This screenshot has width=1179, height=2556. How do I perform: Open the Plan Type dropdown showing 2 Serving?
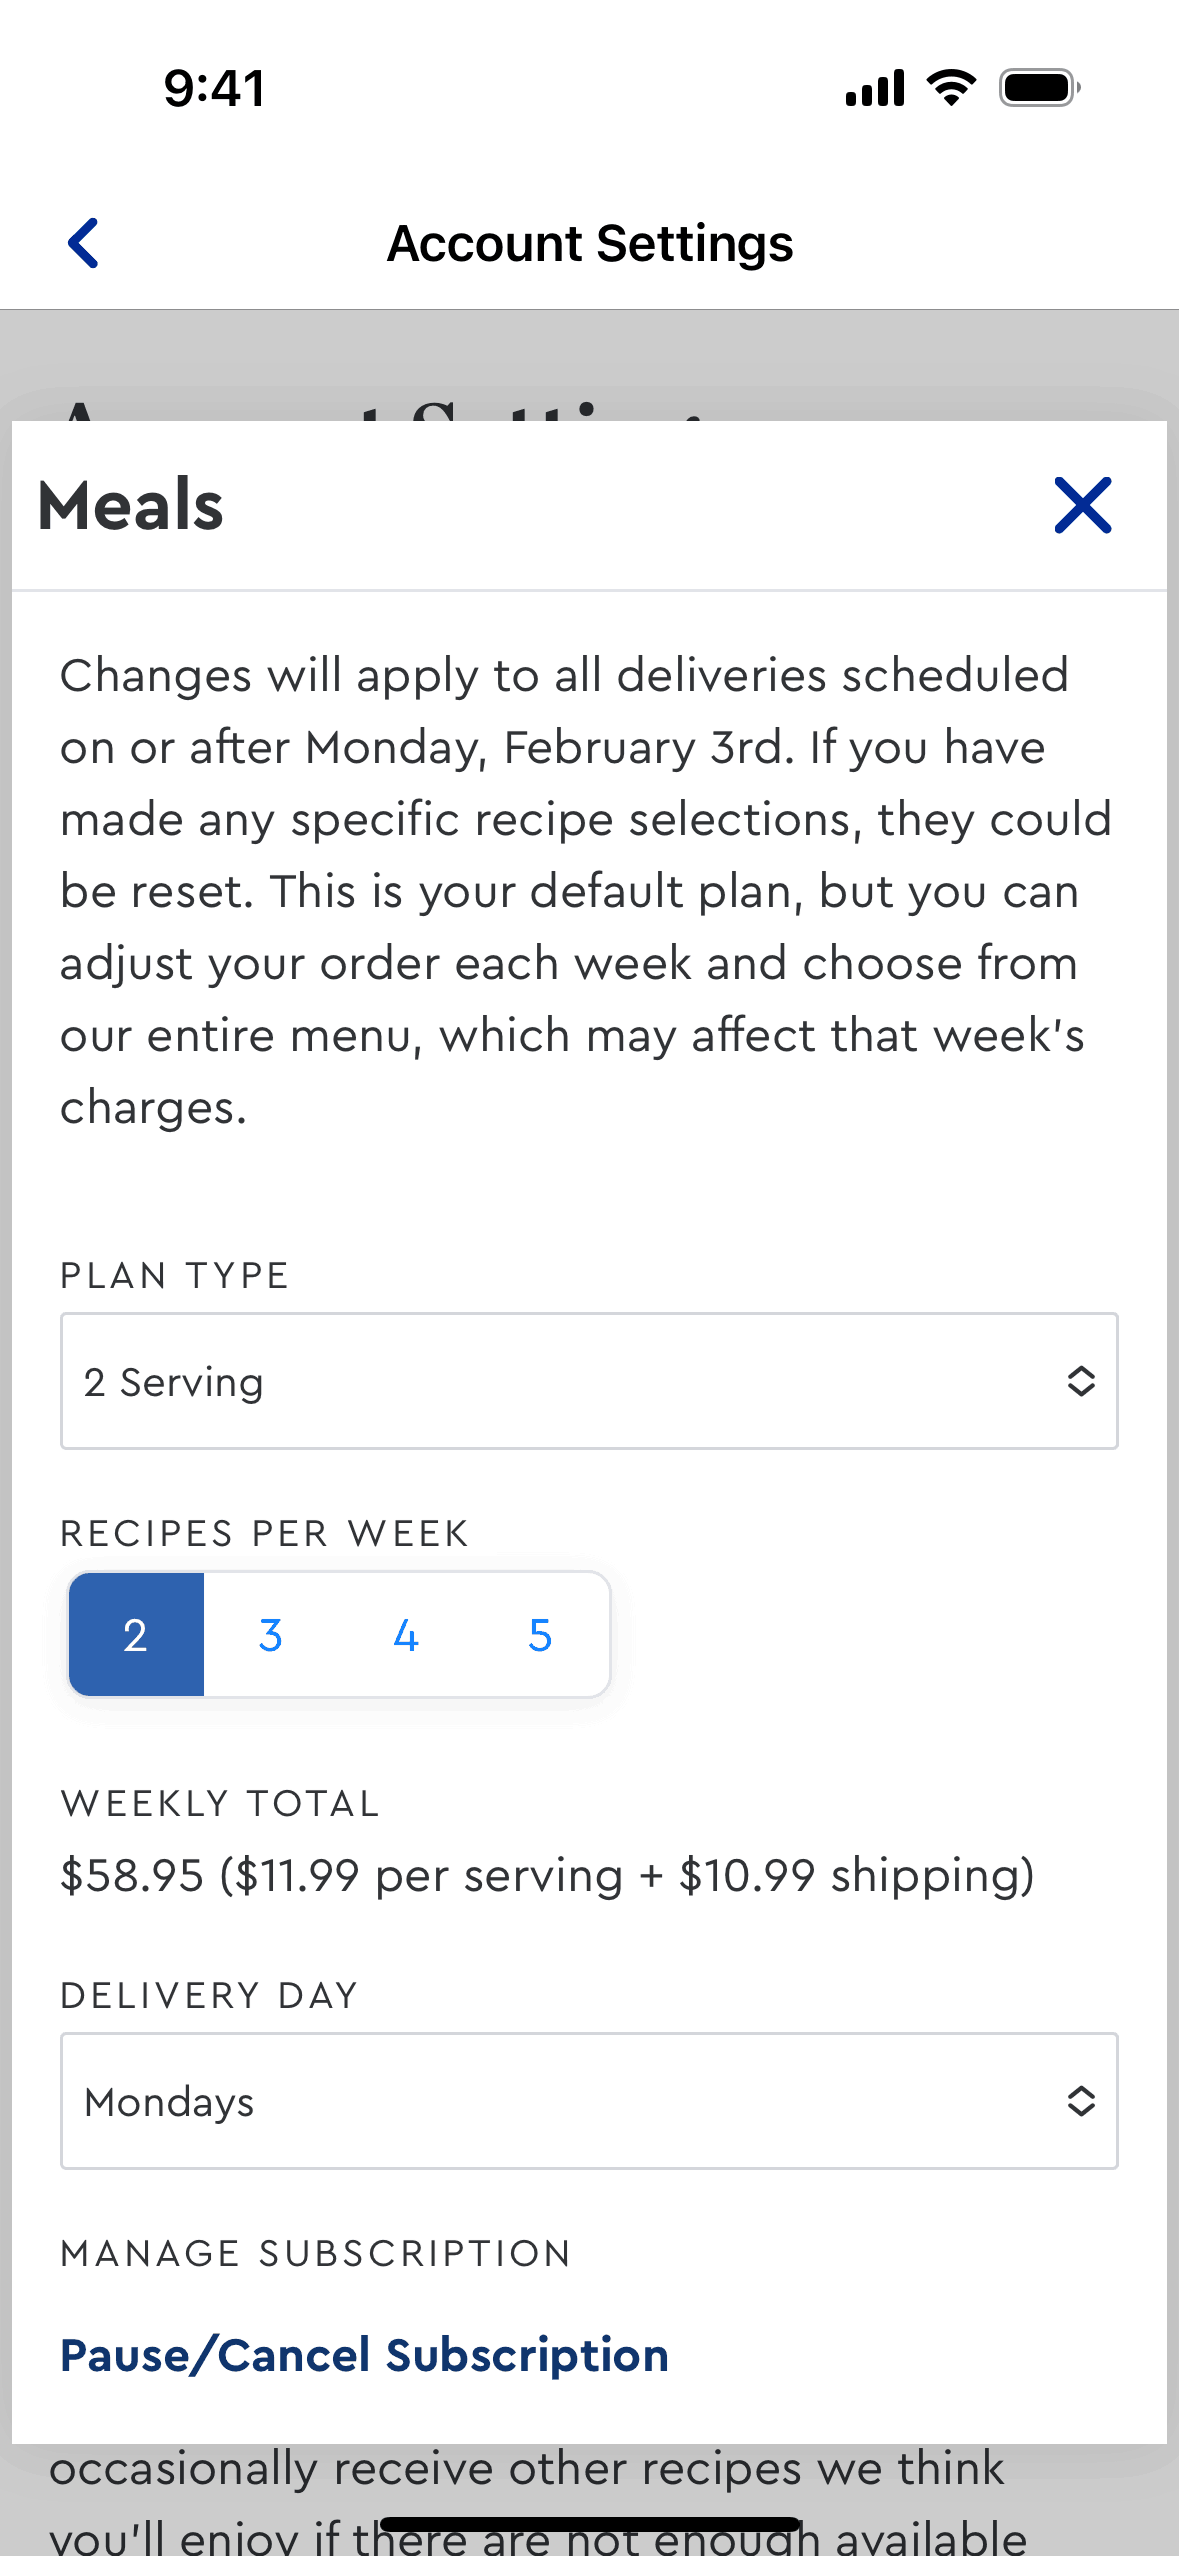pos(560,1381)
